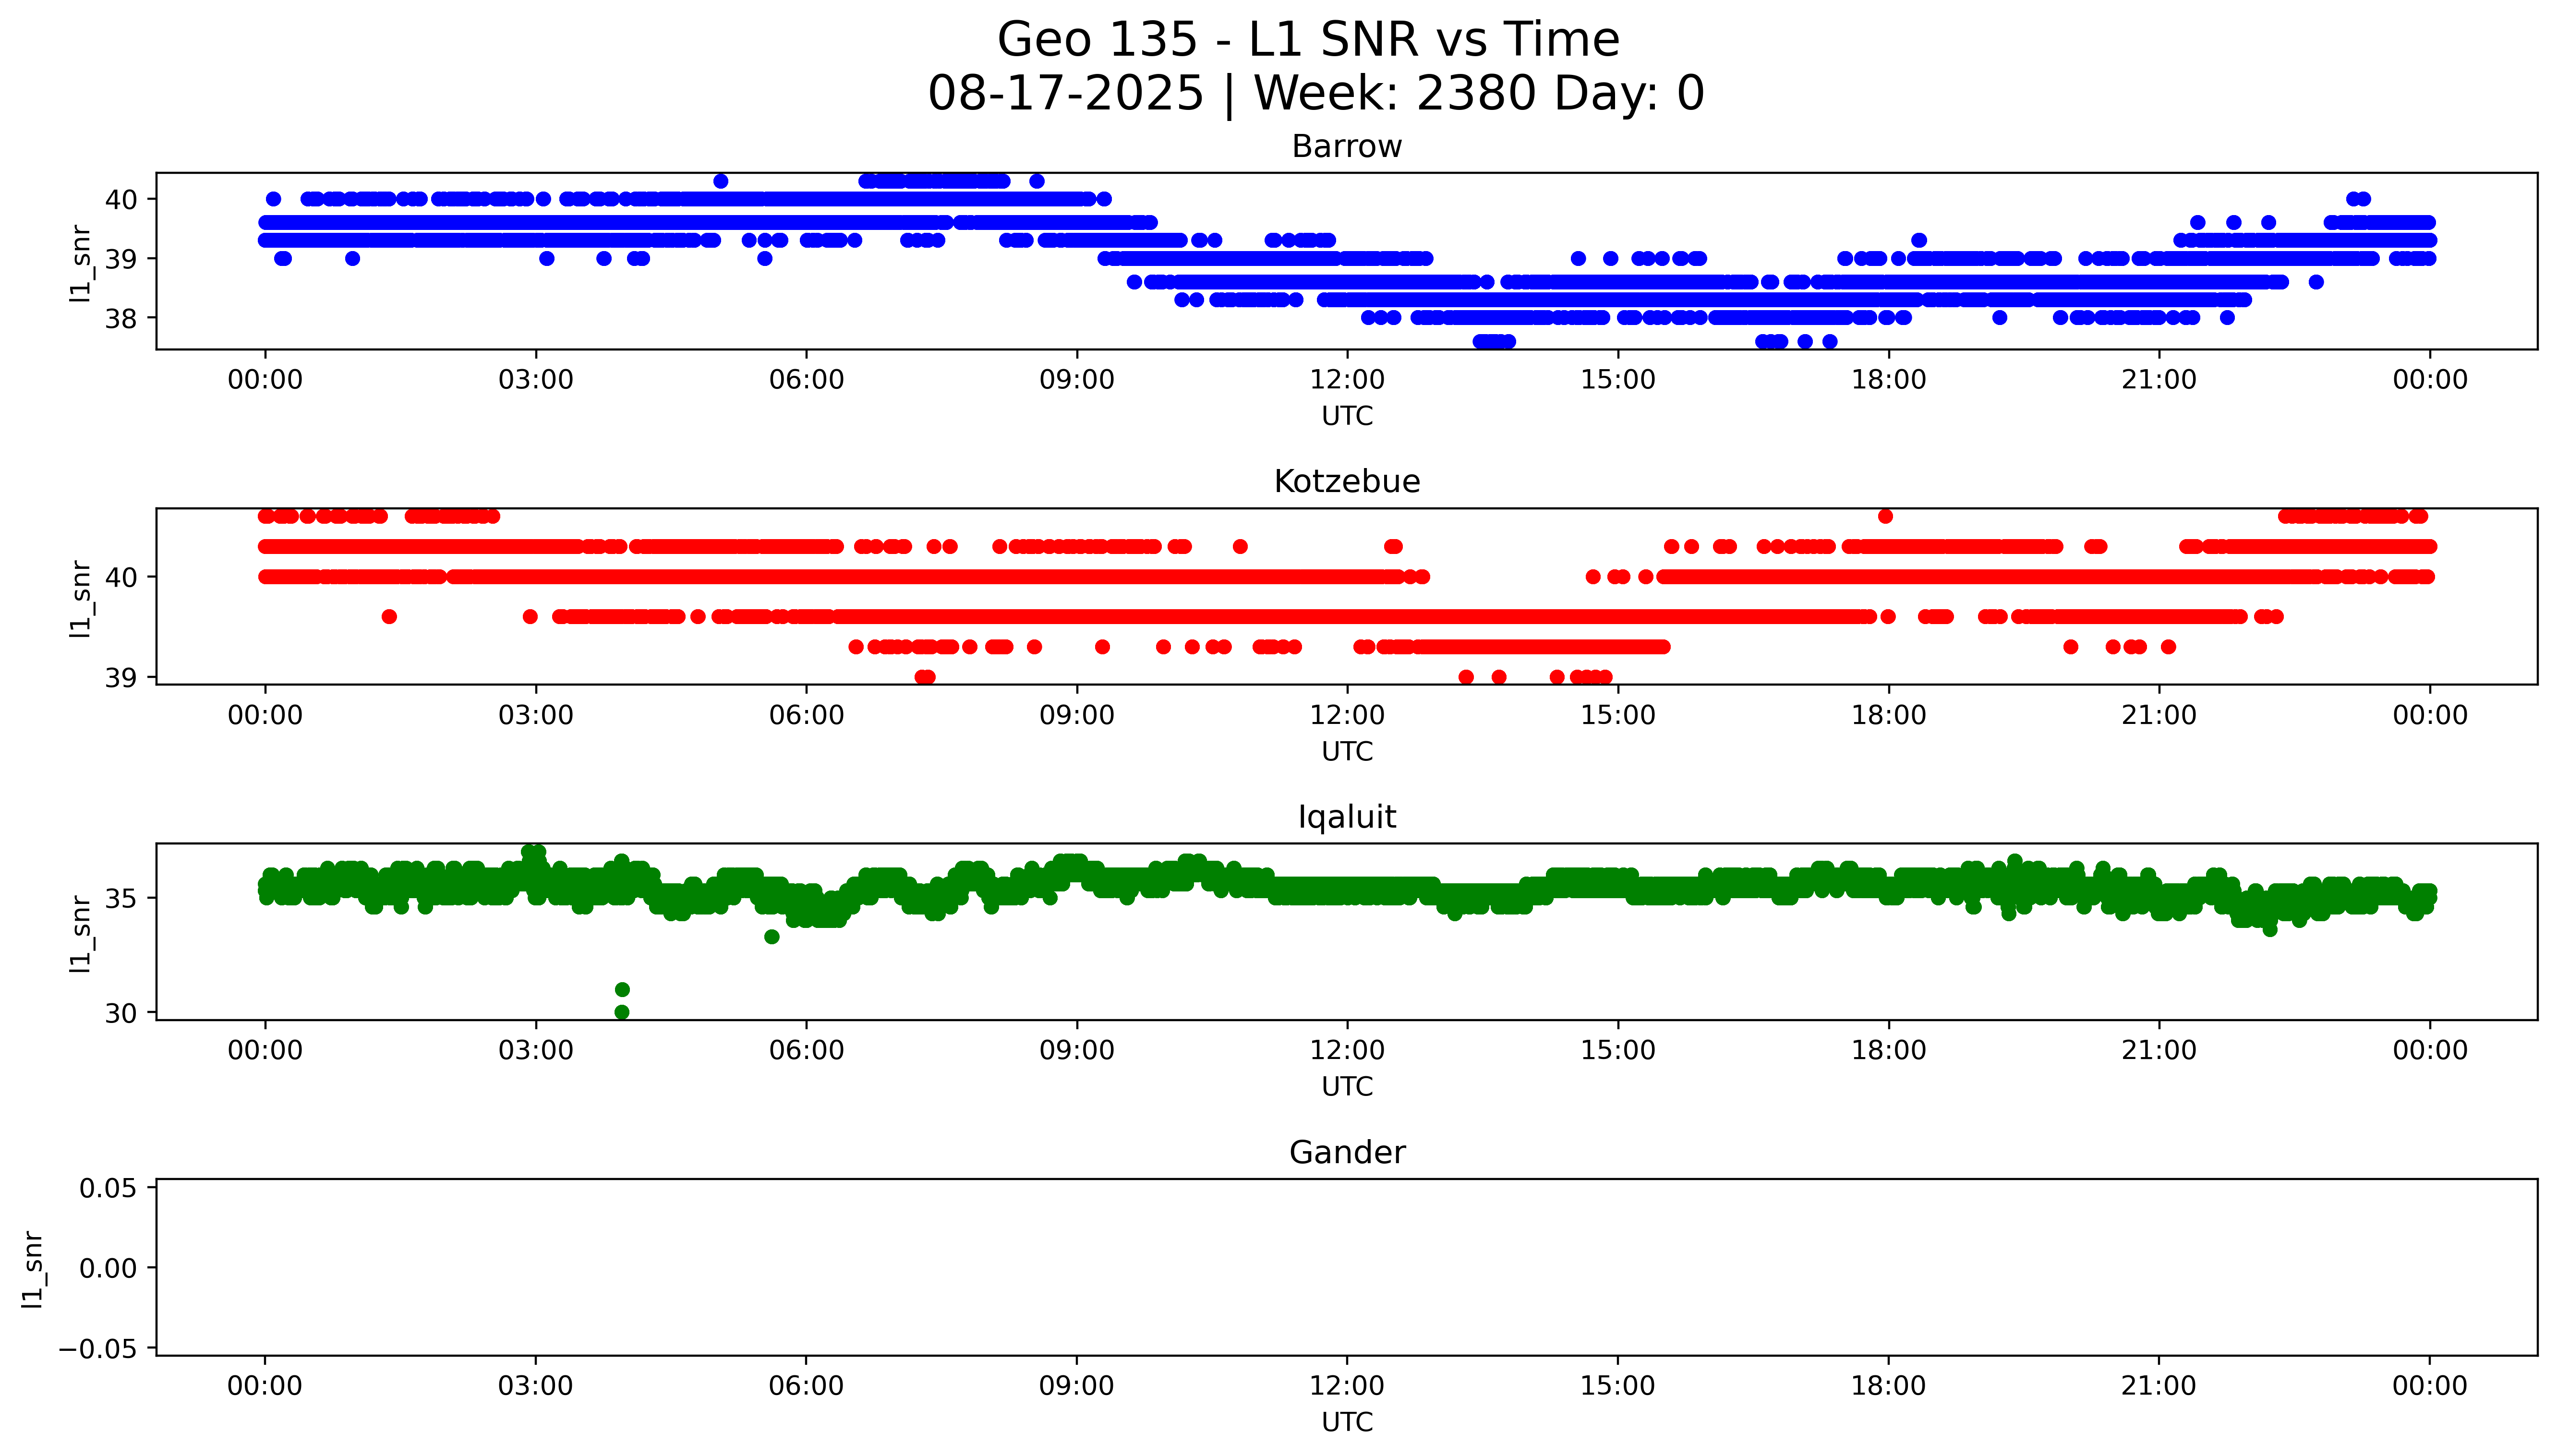Click the '0.00' y-axis tick label on the Gander plot
Viewport: 2557px width, 1456px height.
108,1268
